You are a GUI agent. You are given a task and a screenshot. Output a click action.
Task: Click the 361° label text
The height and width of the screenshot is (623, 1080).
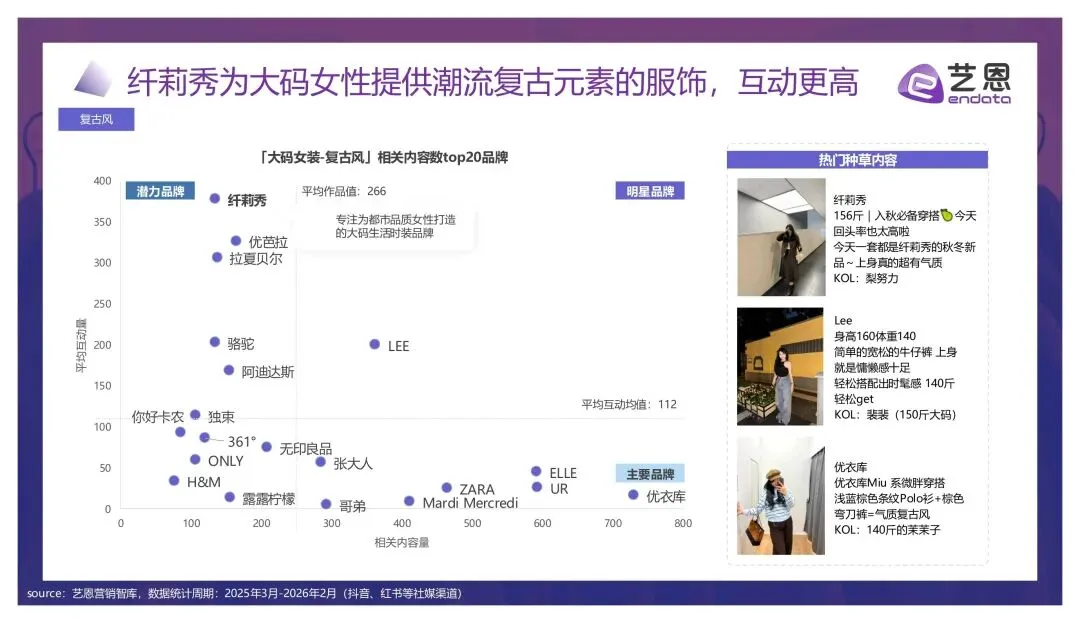pos(242,441)
